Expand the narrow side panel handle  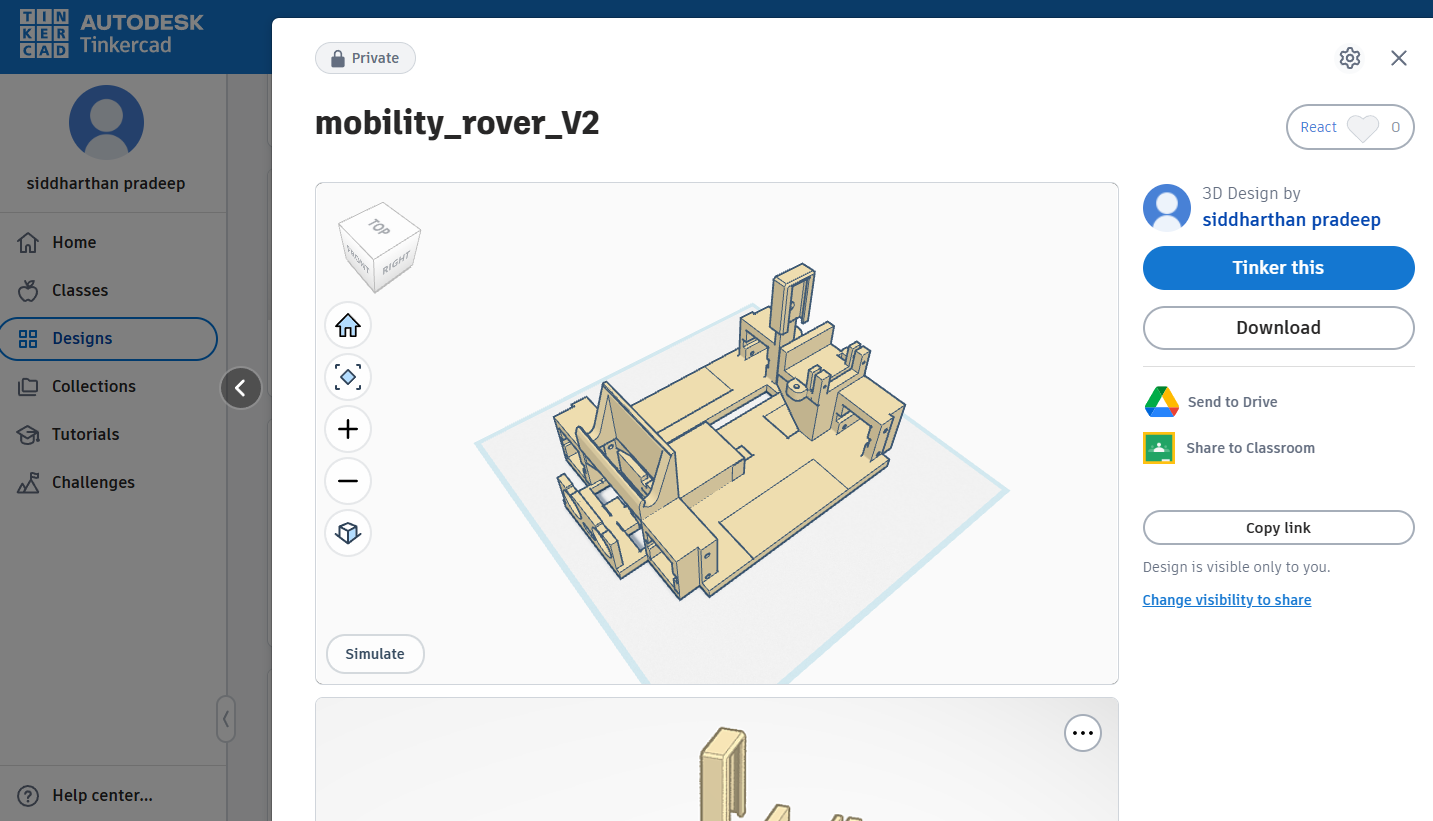coord(226,718)
